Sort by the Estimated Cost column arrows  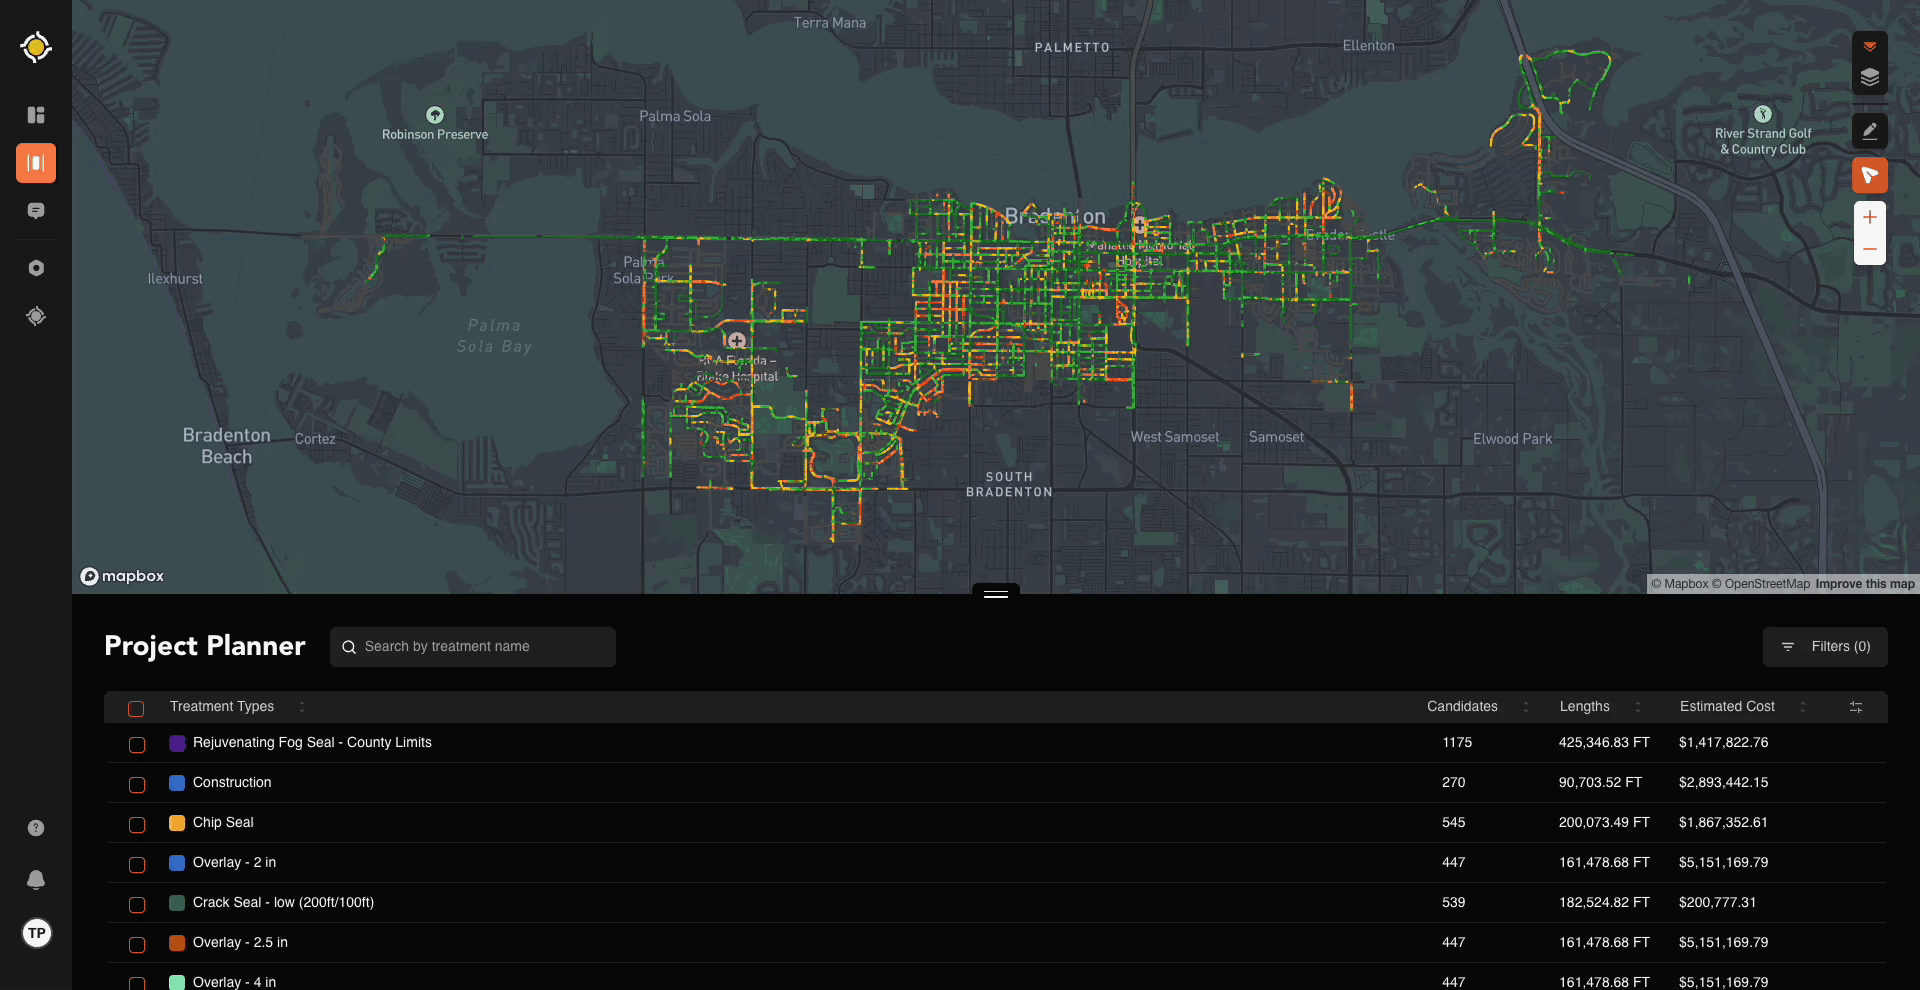click(1802, 707)
